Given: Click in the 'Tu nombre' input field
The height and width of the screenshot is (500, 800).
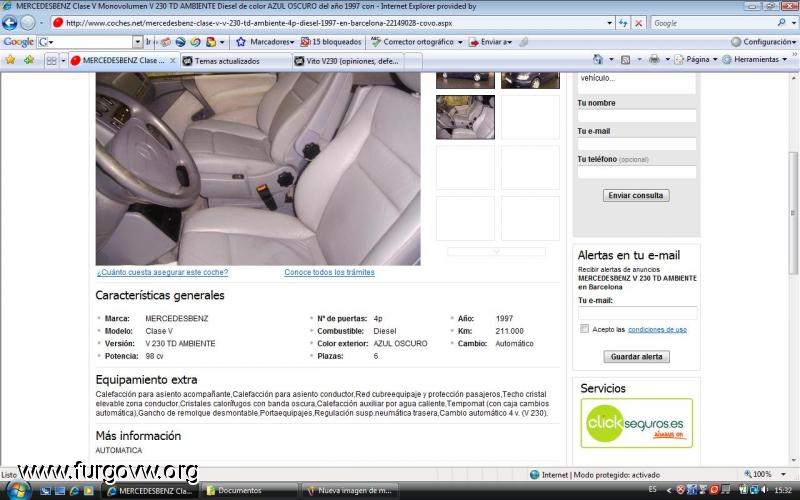Looking at the screenshot, I should 637,116.
